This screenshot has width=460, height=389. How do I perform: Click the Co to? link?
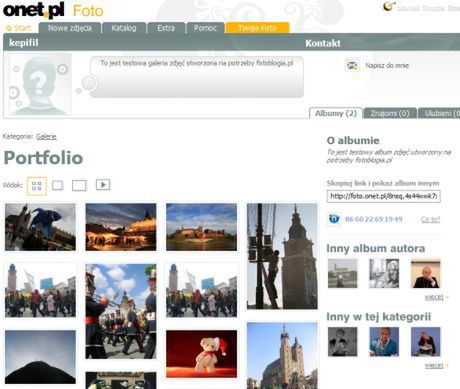pyautogui.click(x=430, y=219)
